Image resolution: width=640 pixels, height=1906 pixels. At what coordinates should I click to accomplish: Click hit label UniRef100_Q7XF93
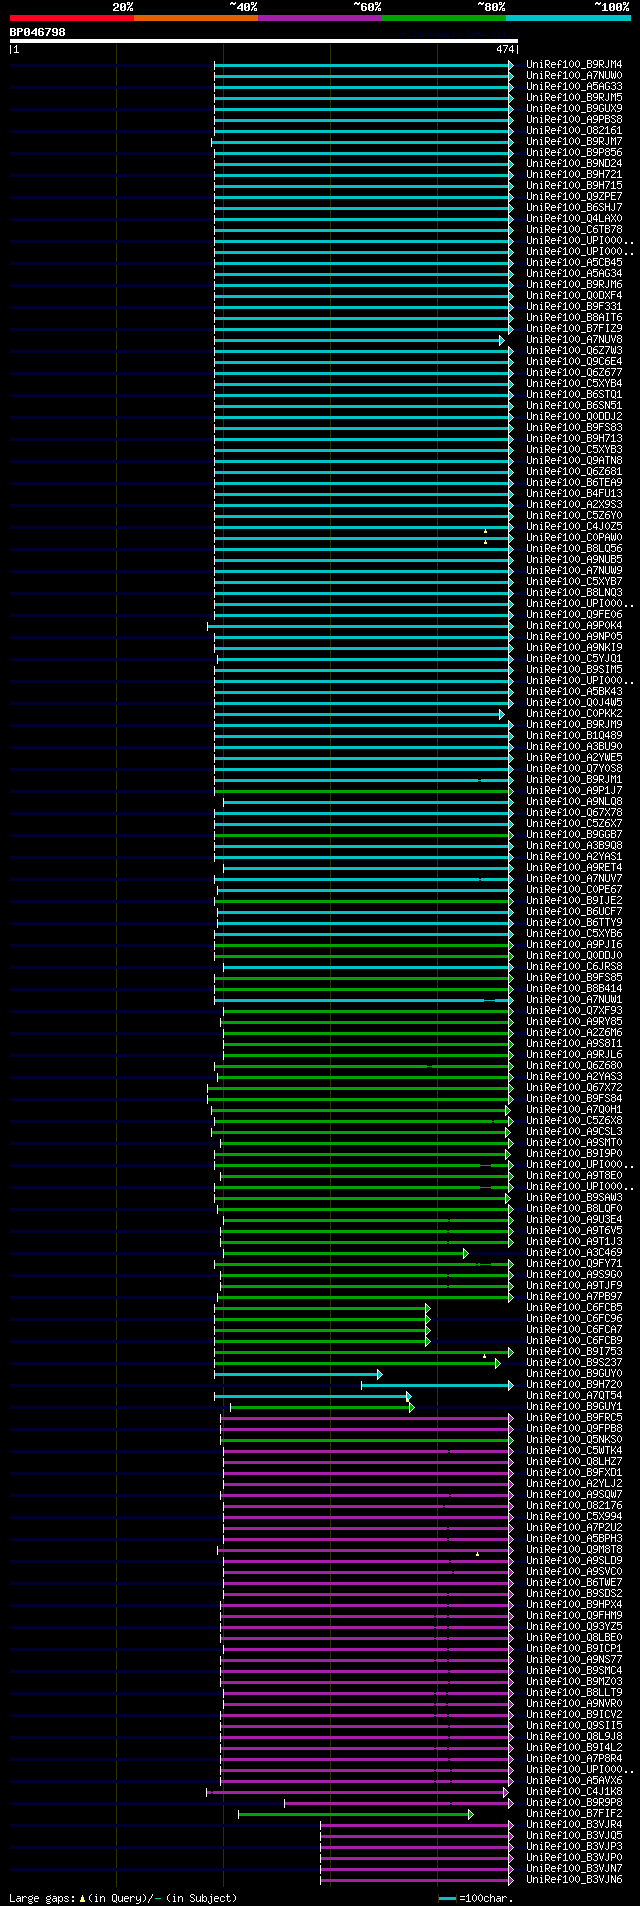pos(574,1011)
